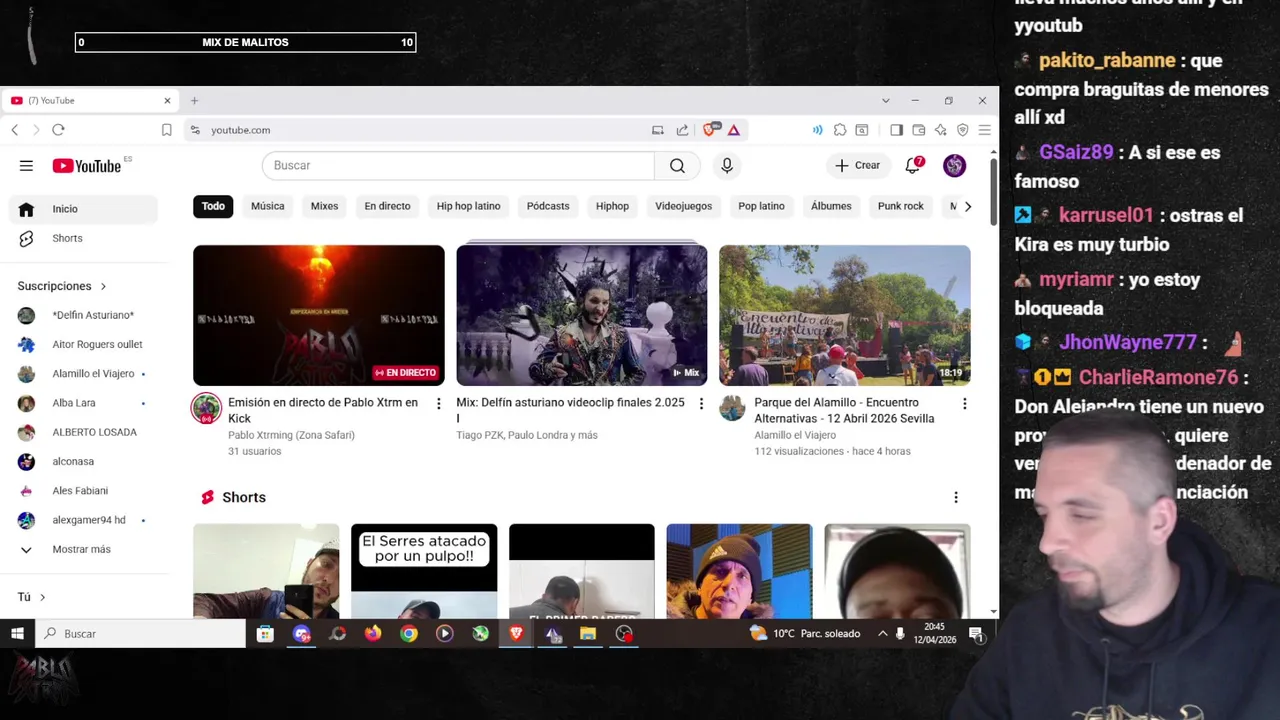
Task: Open Inicio in the sidebar
Action: (x=84, y=209)
